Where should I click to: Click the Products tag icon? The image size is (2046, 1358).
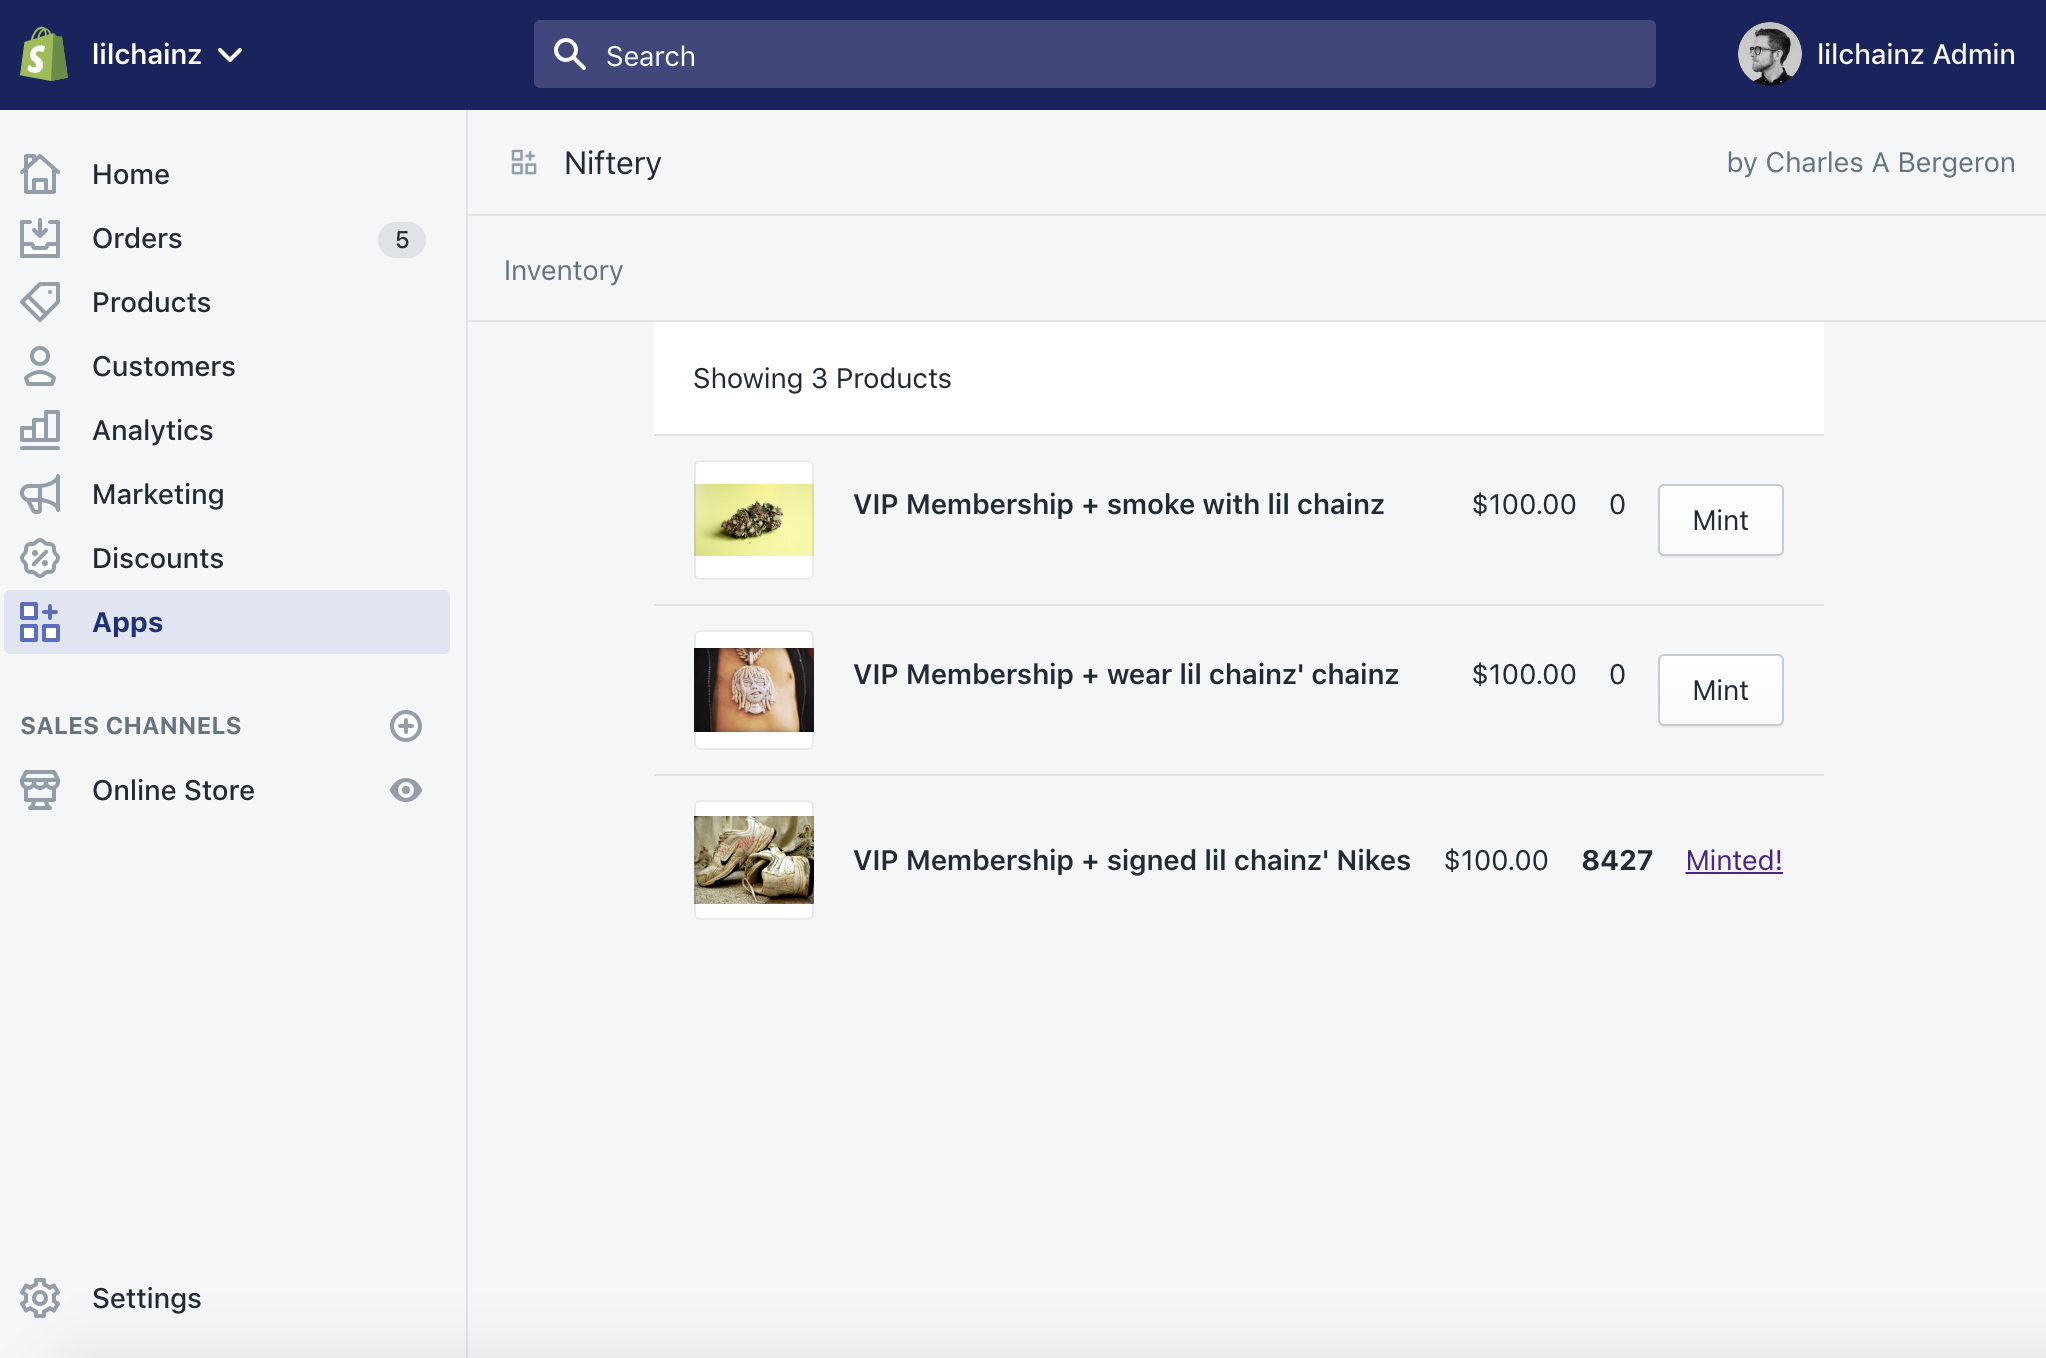point(40,302)
